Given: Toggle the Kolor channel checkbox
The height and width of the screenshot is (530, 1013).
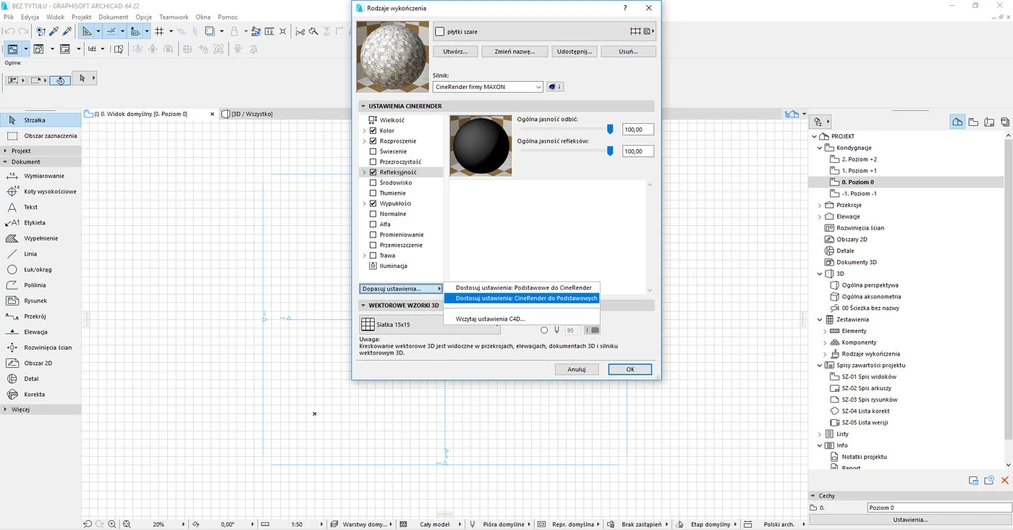Looking at the screenshot, I should coord(373,131).
